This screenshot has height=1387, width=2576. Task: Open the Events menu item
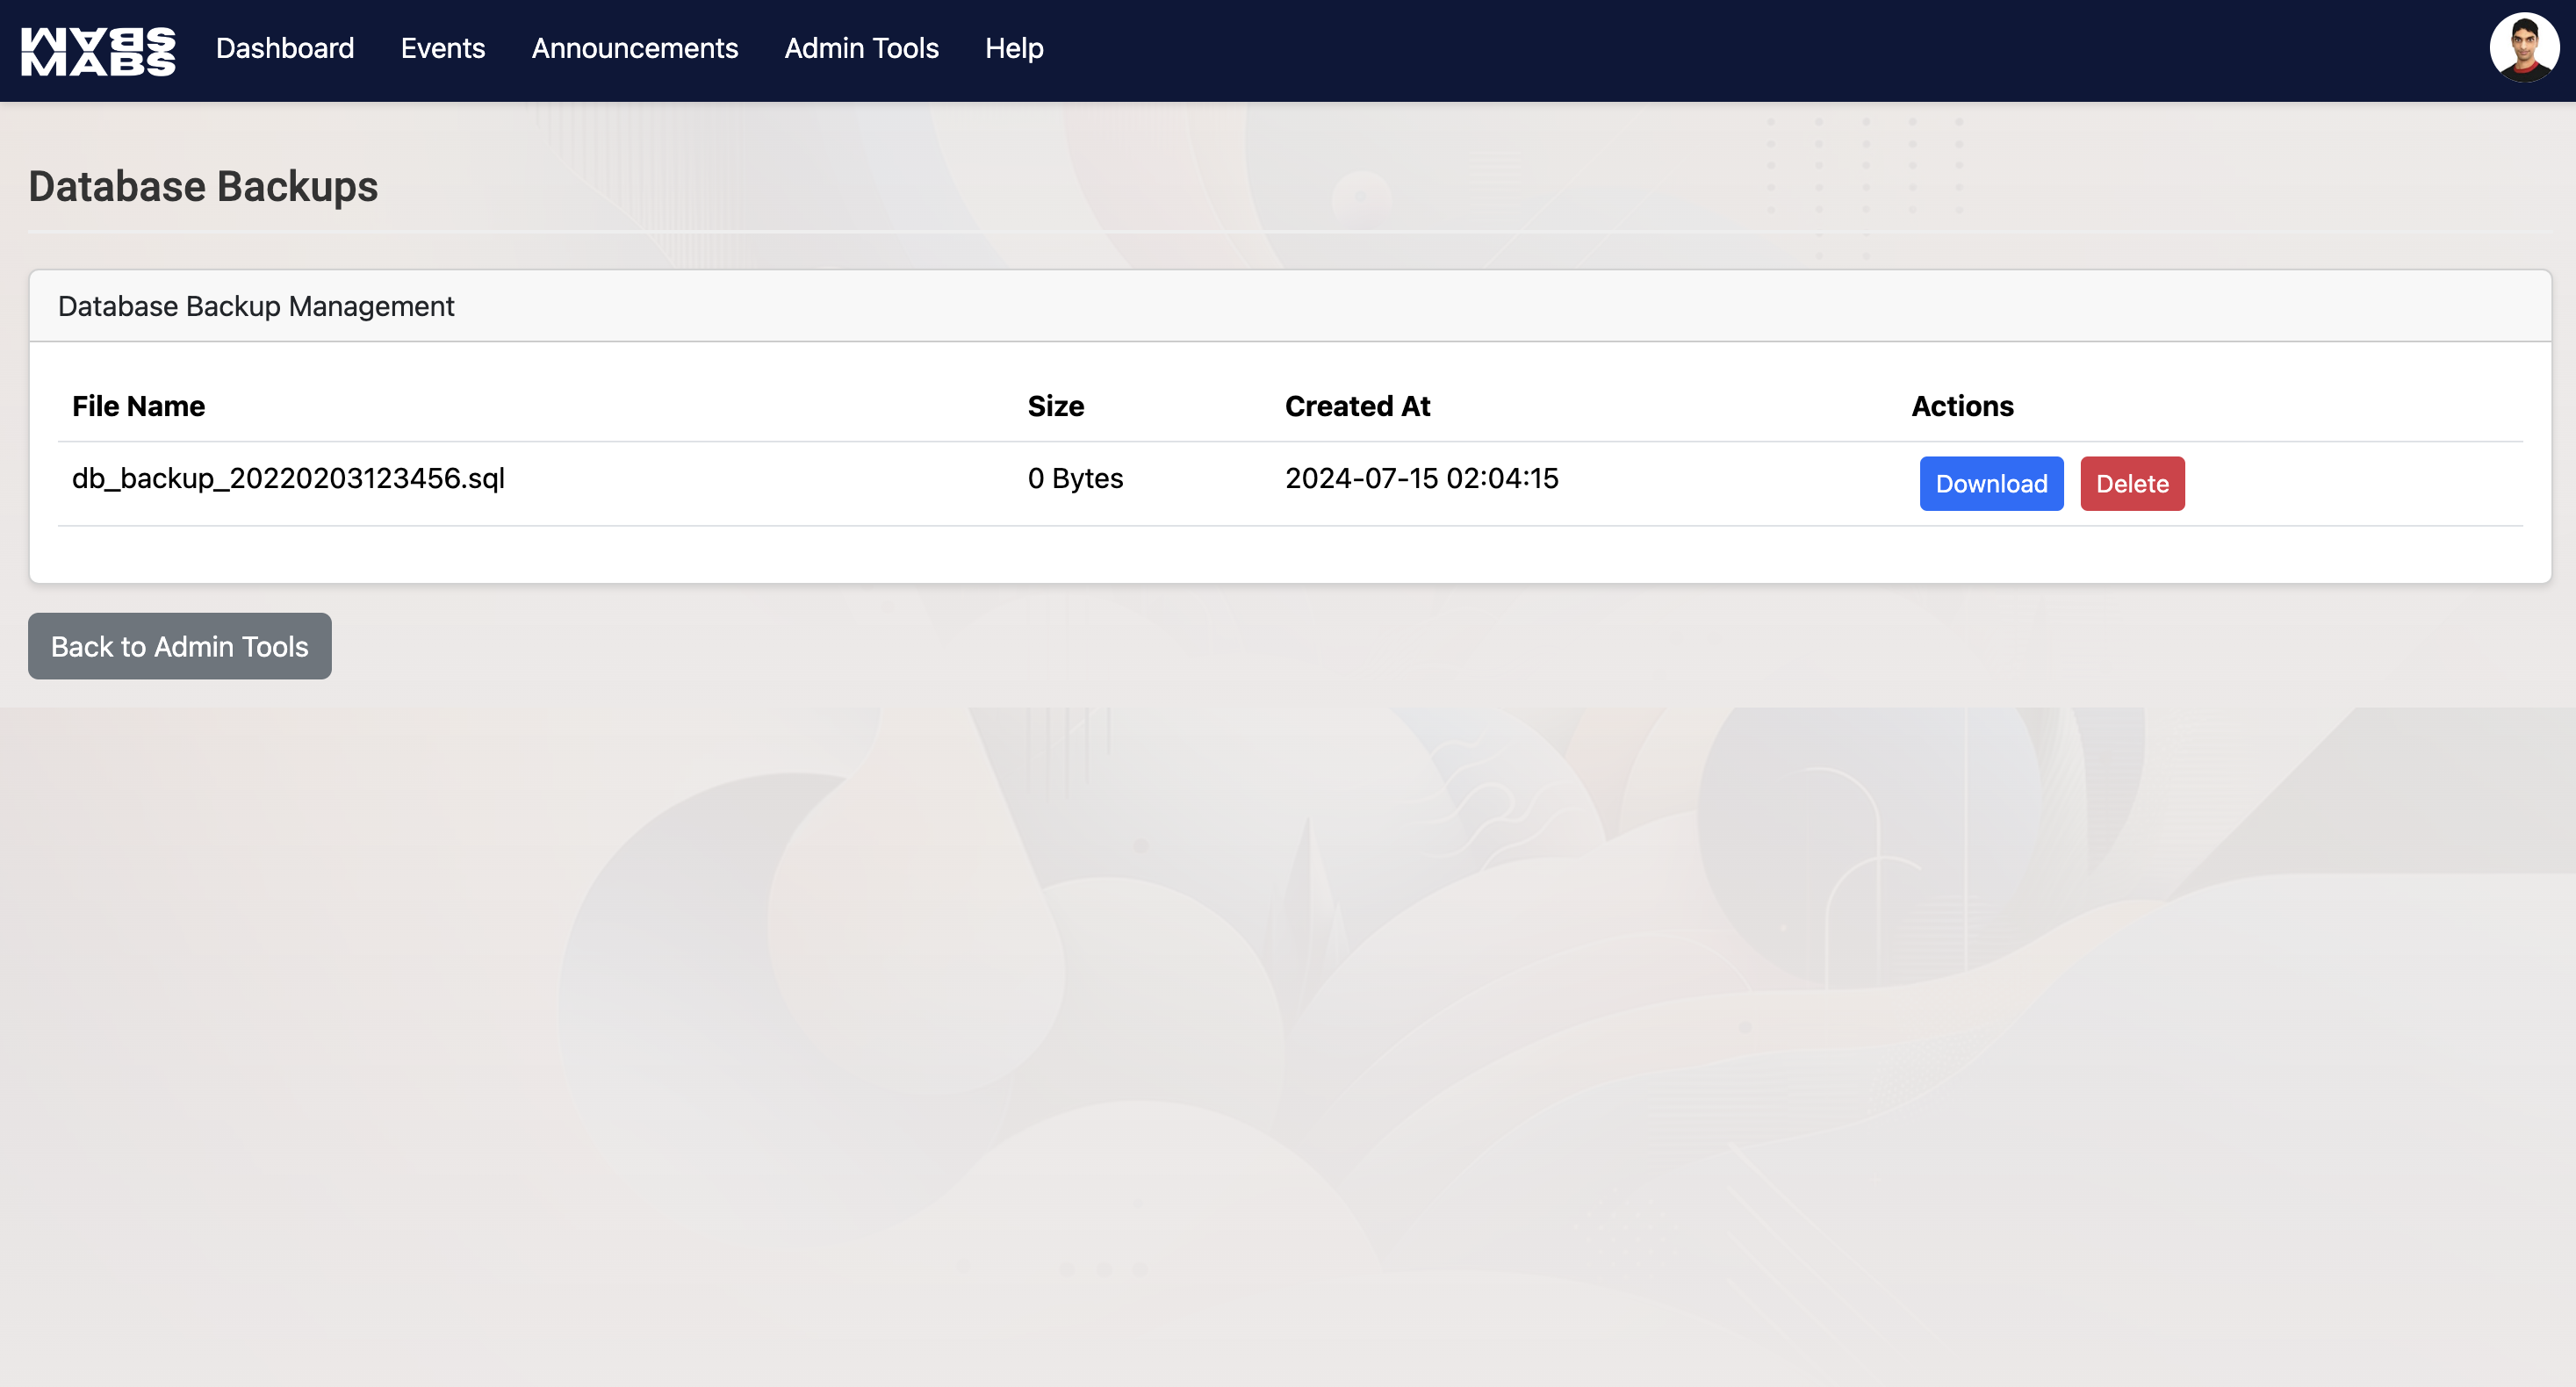[442, 48]
